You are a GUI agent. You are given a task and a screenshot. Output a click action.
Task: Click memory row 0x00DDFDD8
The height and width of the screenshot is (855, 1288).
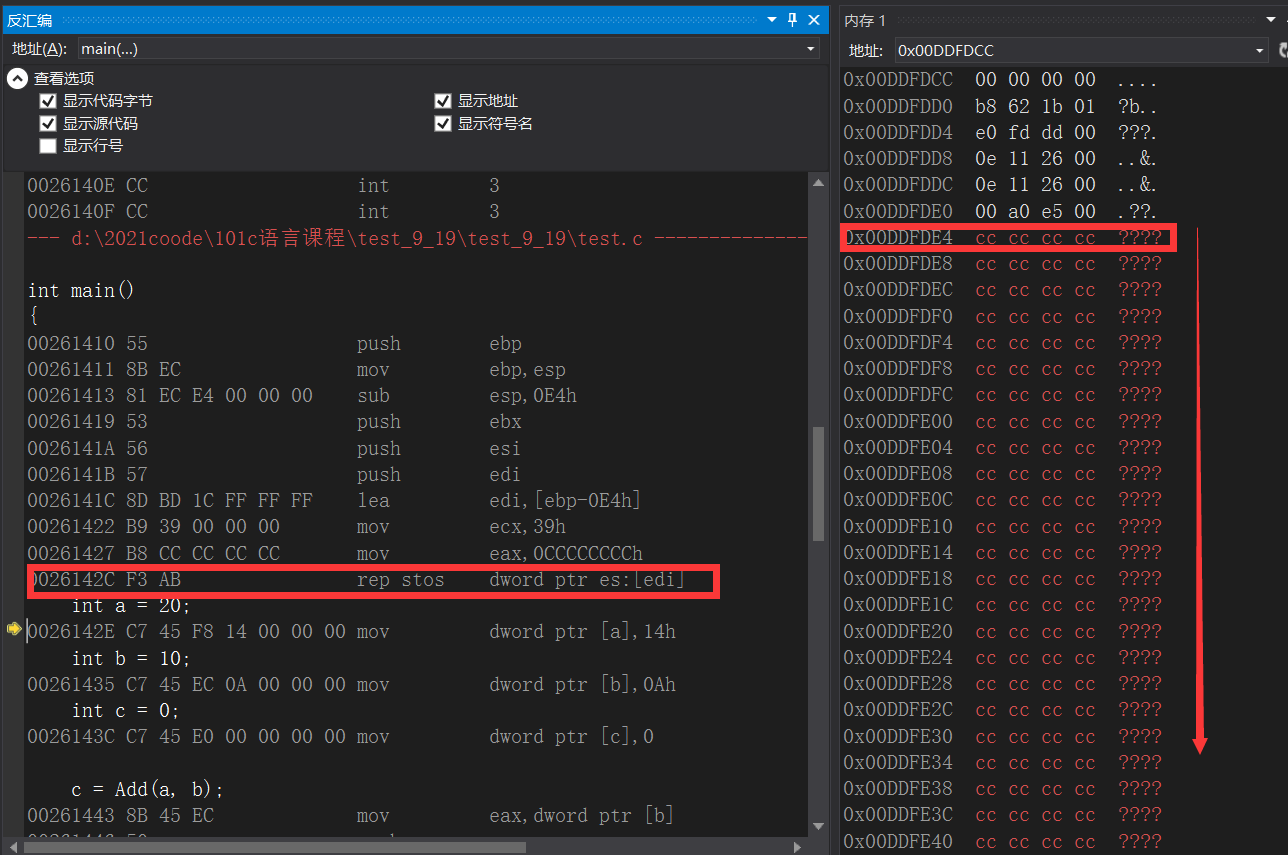click(1001, 158)
